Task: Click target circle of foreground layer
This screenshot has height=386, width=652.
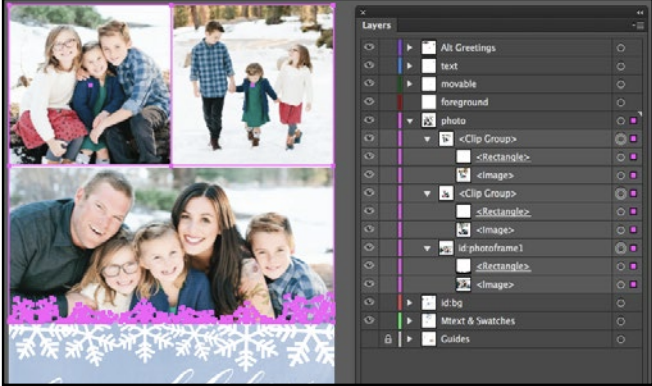Action: [620, 102]
